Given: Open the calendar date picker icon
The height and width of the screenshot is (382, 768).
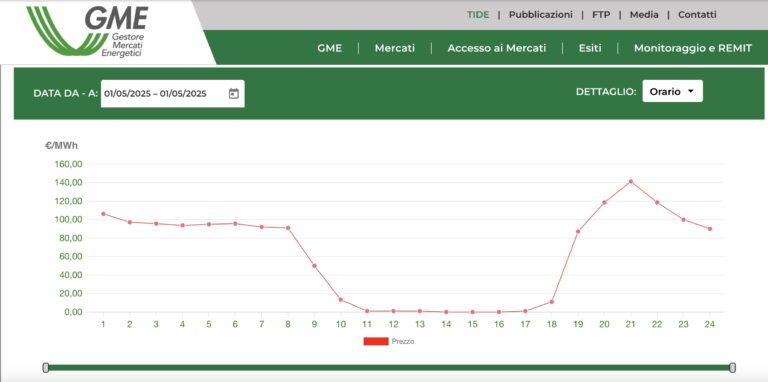Looking at the screenshot, I should [234, 94].
